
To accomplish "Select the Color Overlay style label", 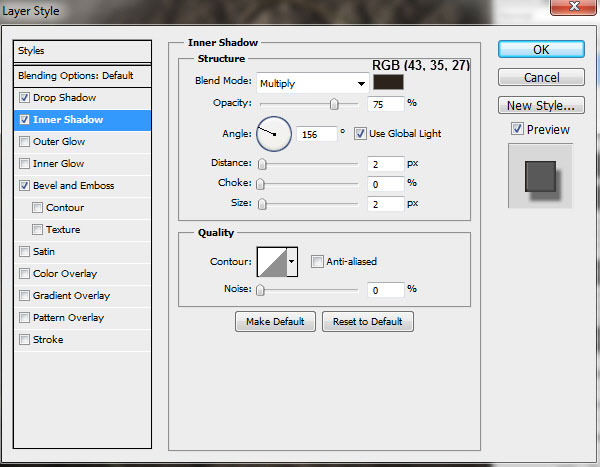I will 65,274.
